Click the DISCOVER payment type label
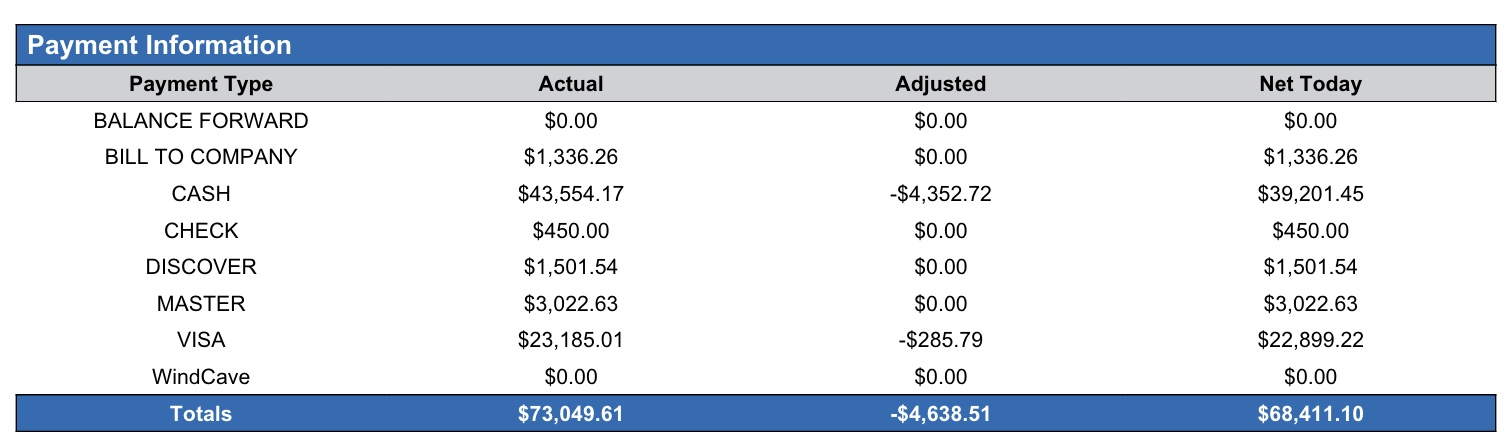Viewport: 1512px width, 442px height. [x=201, y=267]
